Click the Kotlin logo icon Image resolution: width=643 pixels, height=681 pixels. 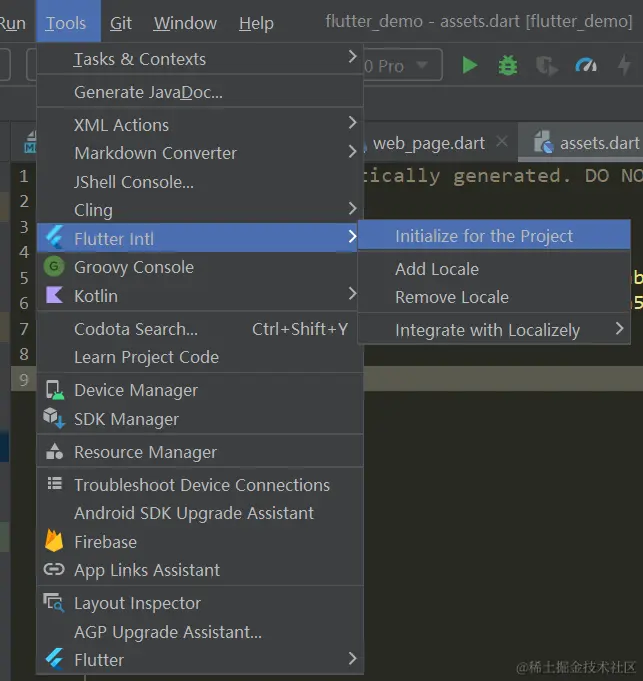point(55,295)
